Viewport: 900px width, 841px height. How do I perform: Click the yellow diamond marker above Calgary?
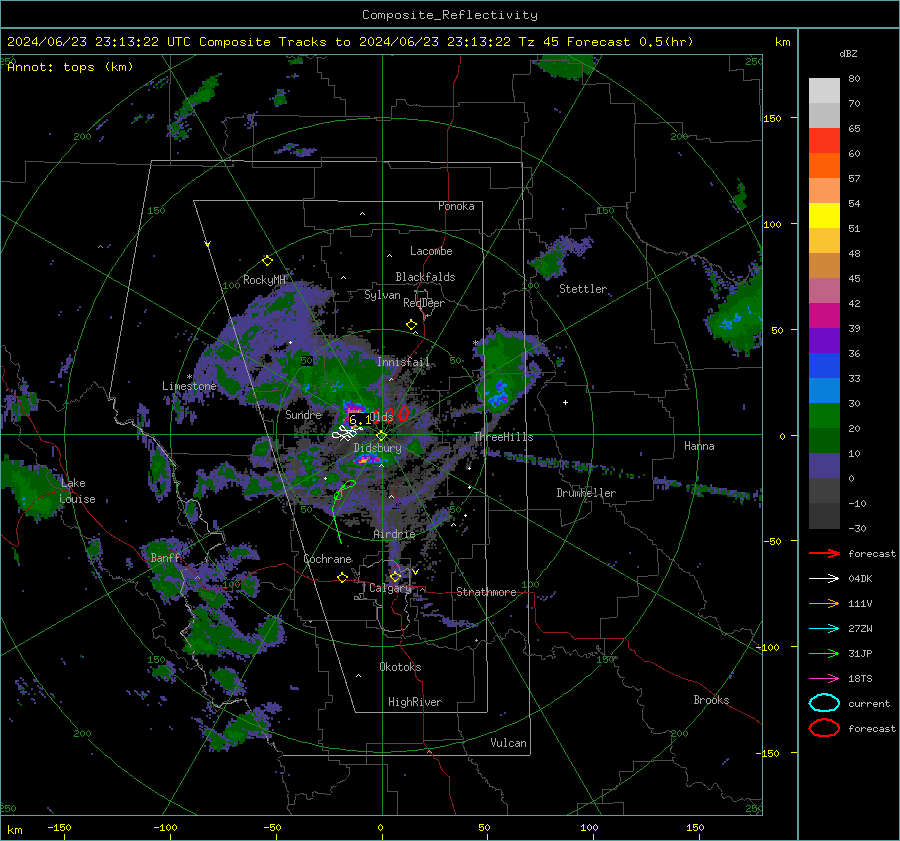click(x=395, y=576)
